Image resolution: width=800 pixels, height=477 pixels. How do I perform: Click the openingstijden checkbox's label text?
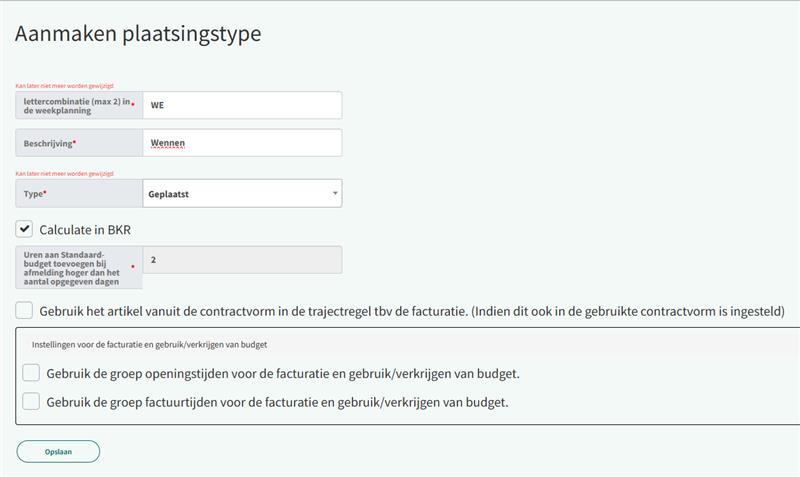[x=283, y=374]
